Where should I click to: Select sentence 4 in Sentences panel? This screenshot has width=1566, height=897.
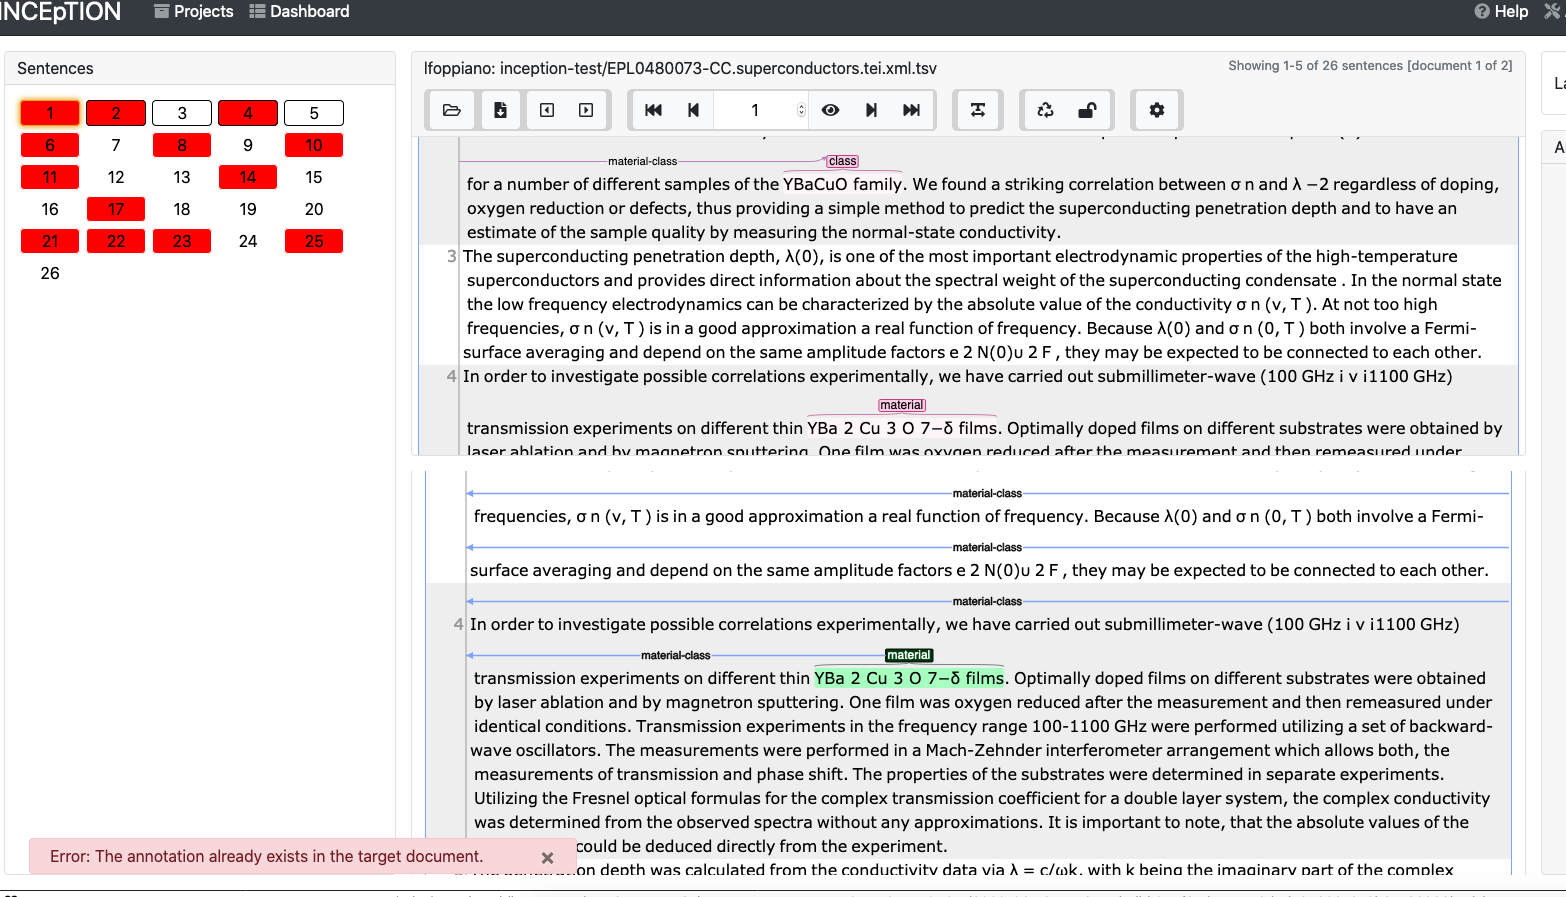click(x=248, y=113)
